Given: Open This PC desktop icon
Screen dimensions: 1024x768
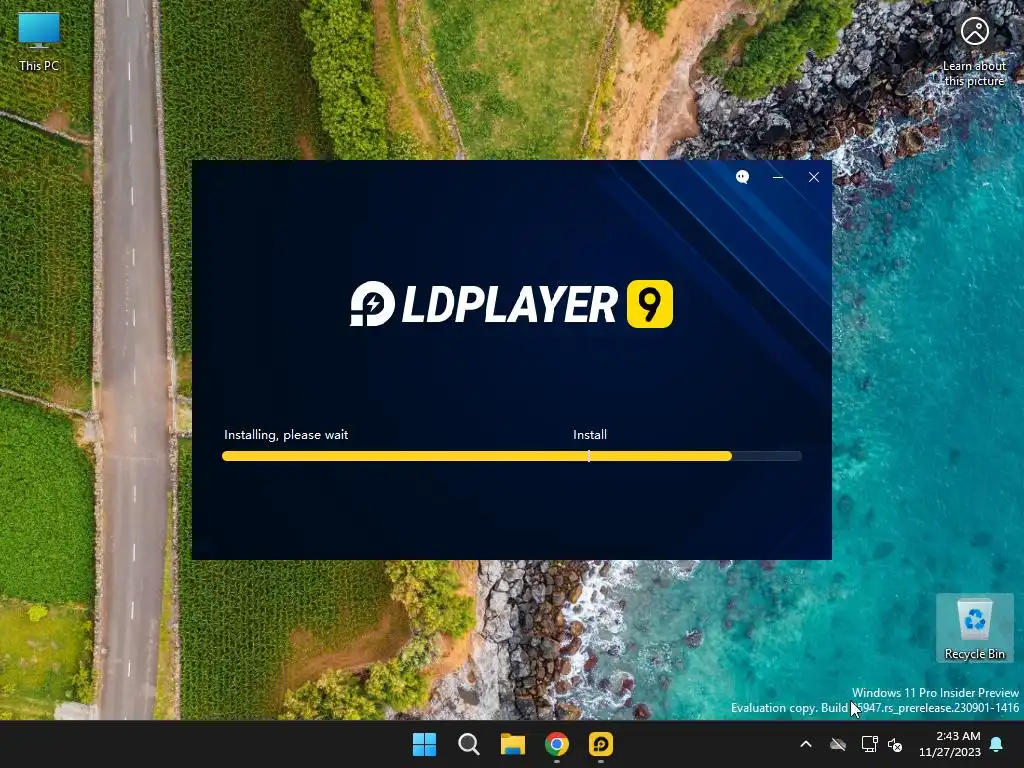Looking at the screenshot, I should point(39,42).
